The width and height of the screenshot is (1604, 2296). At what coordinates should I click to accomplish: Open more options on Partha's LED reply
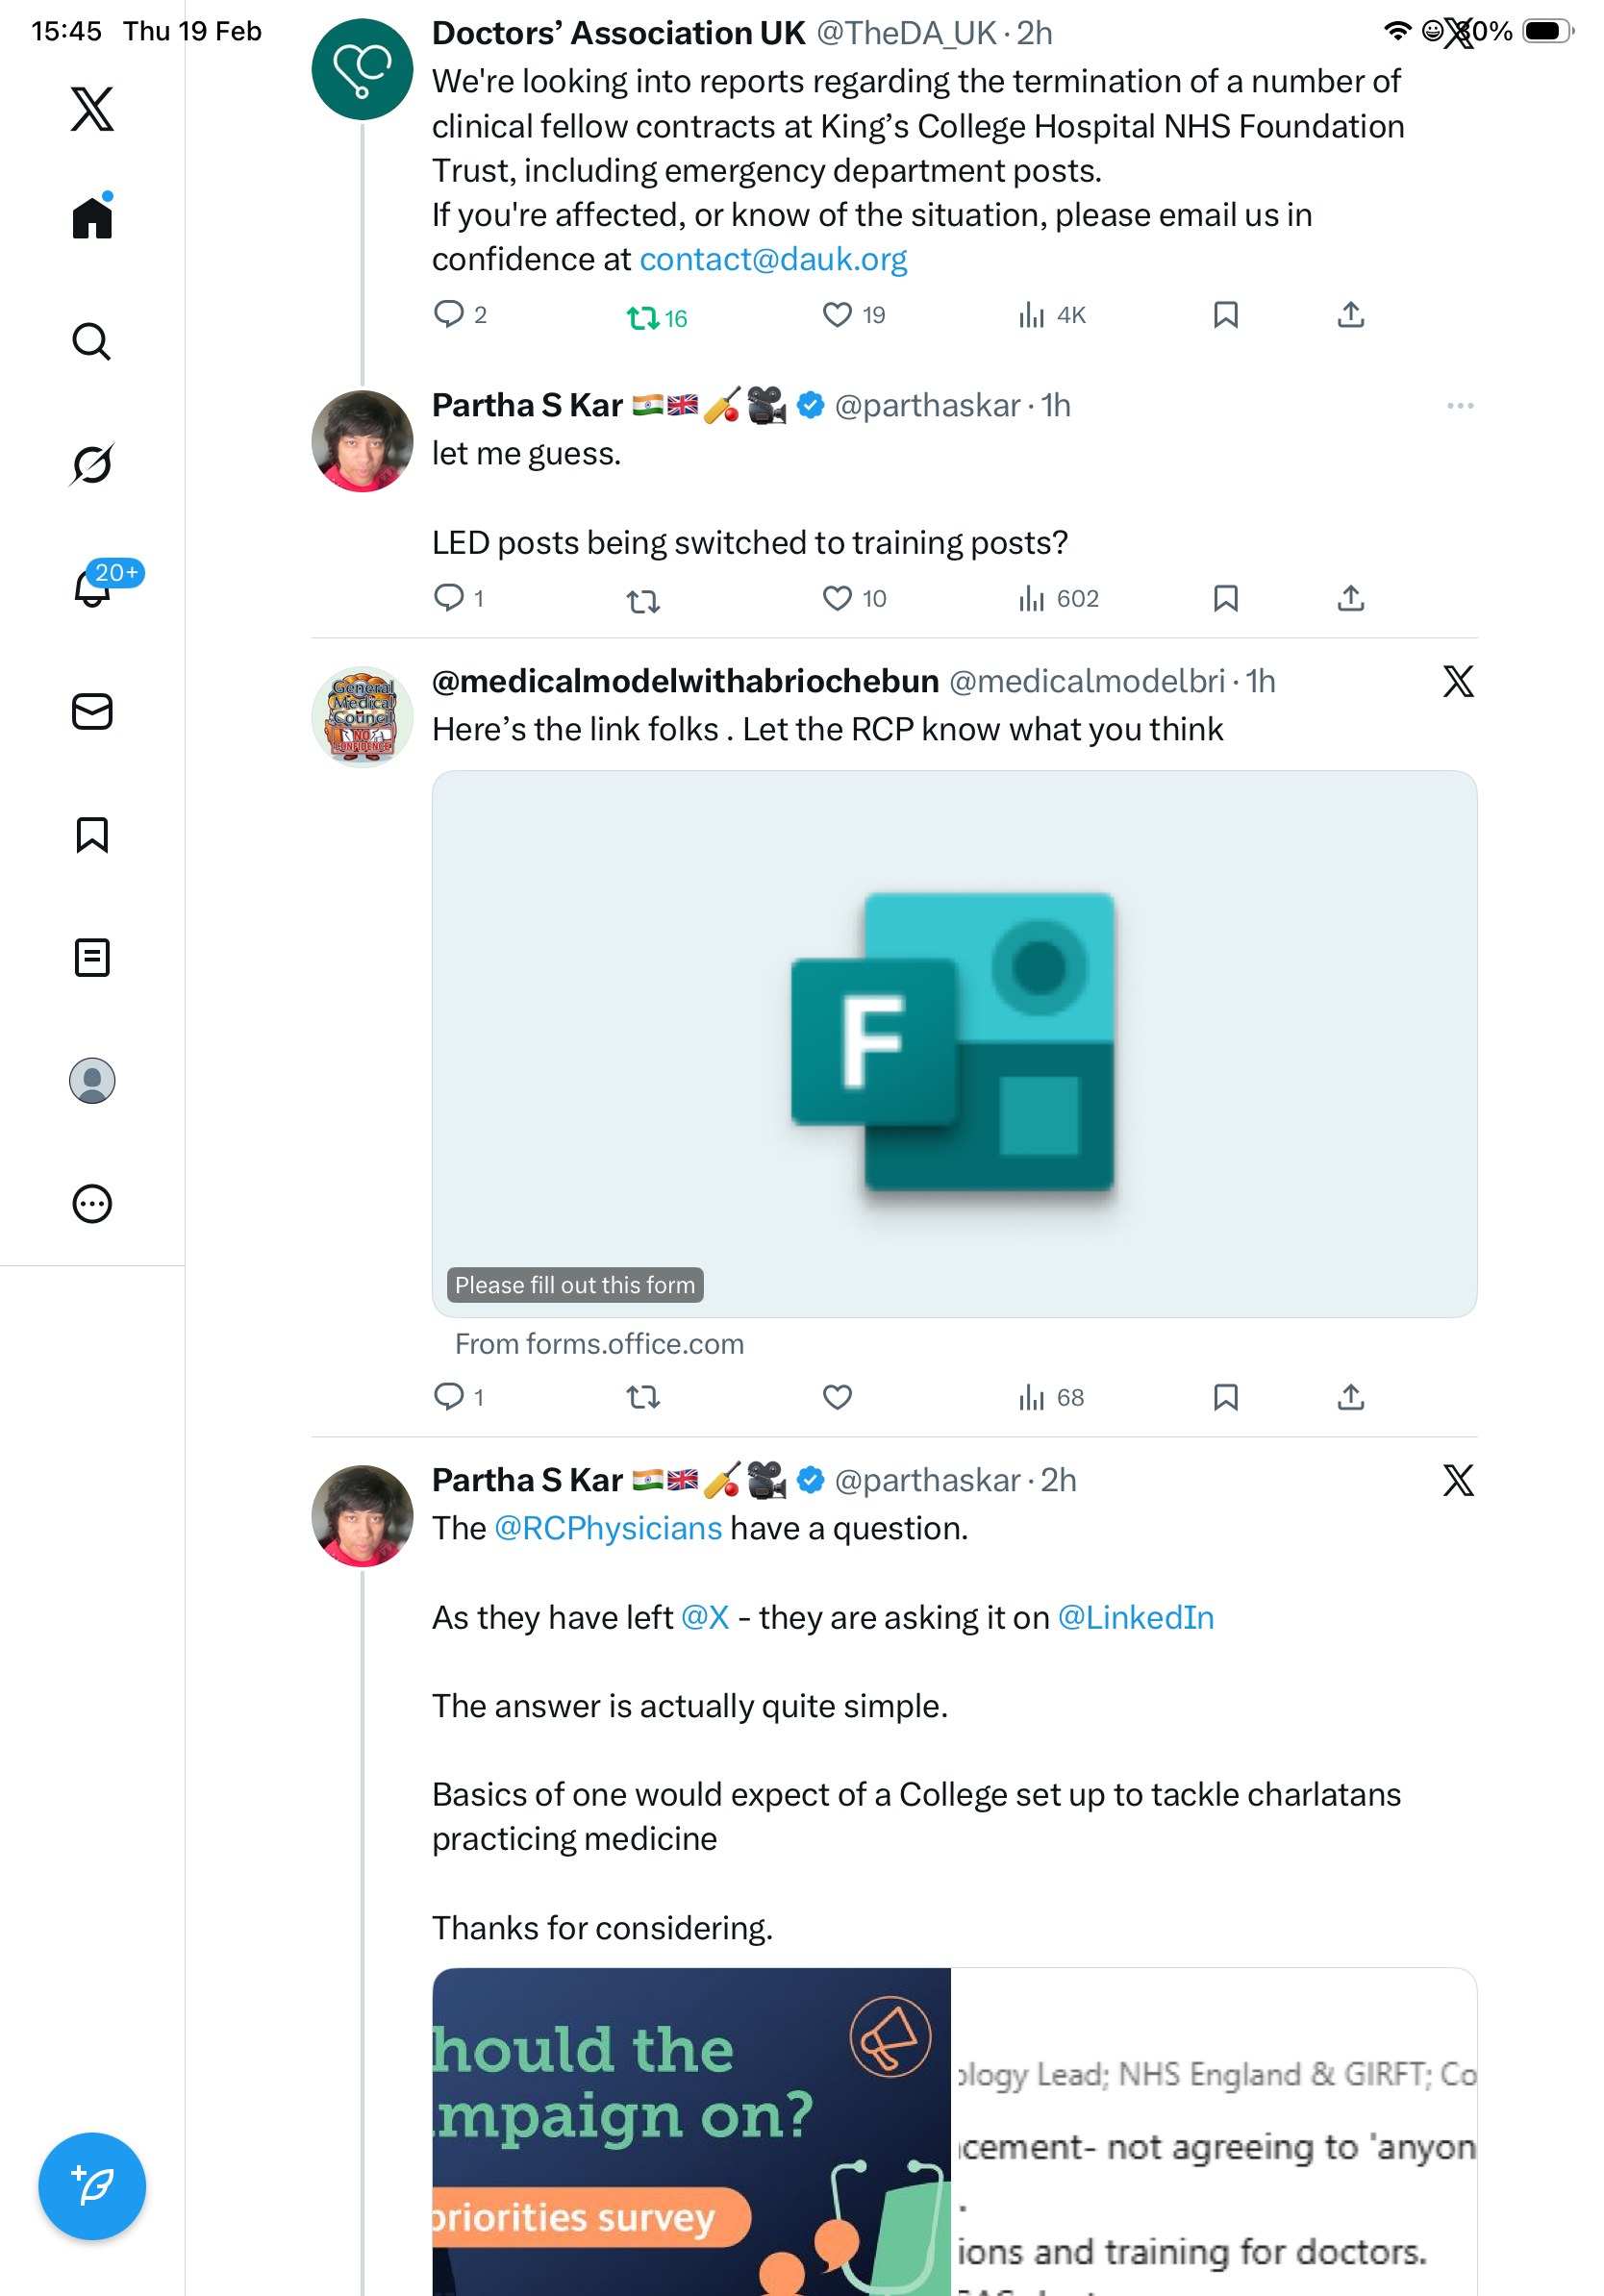(x=1460, y=406)
